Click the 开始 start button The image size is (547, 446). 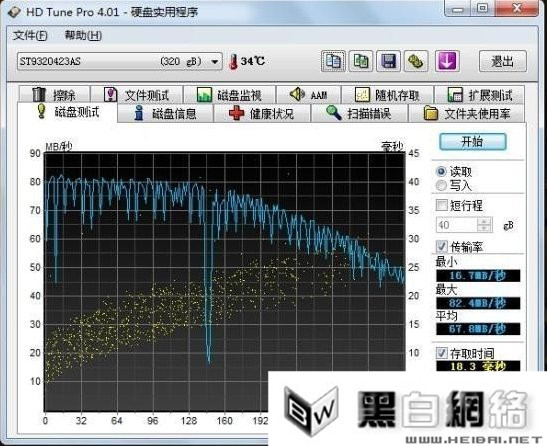point(472,142)
